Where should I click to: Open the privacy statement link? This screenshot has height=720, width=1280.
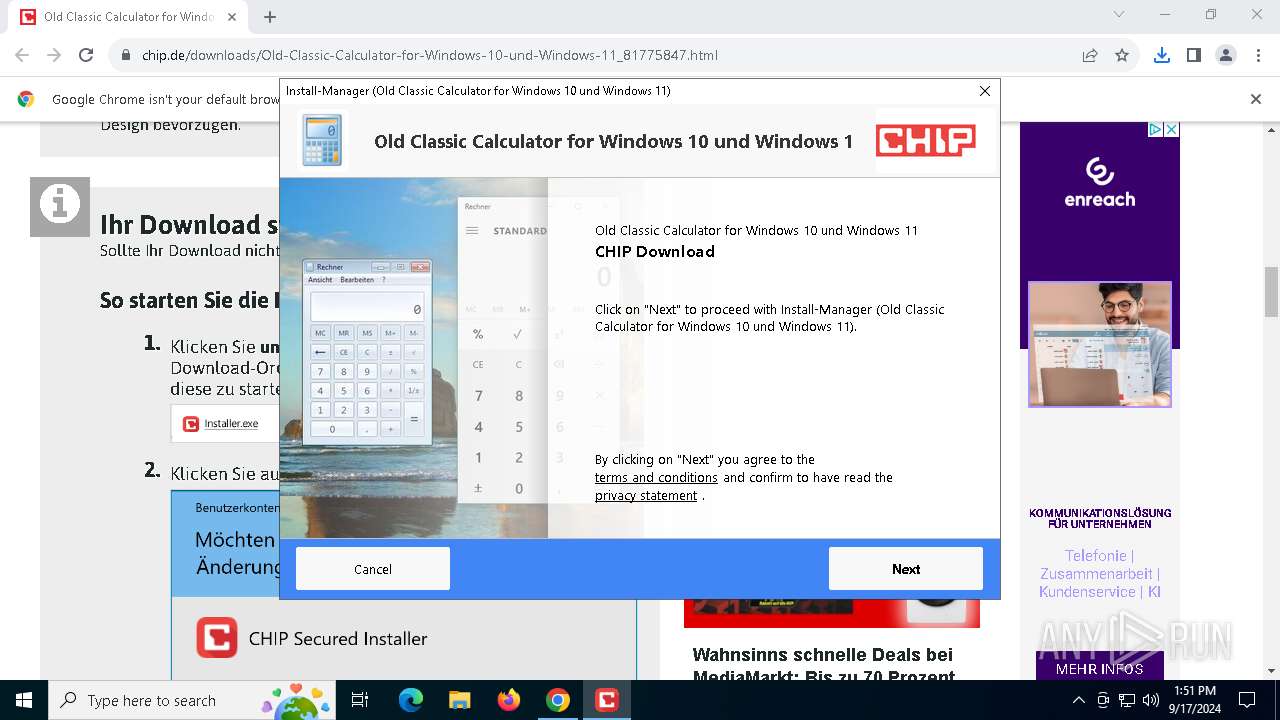pyautogui.click(x=646, y=496)
